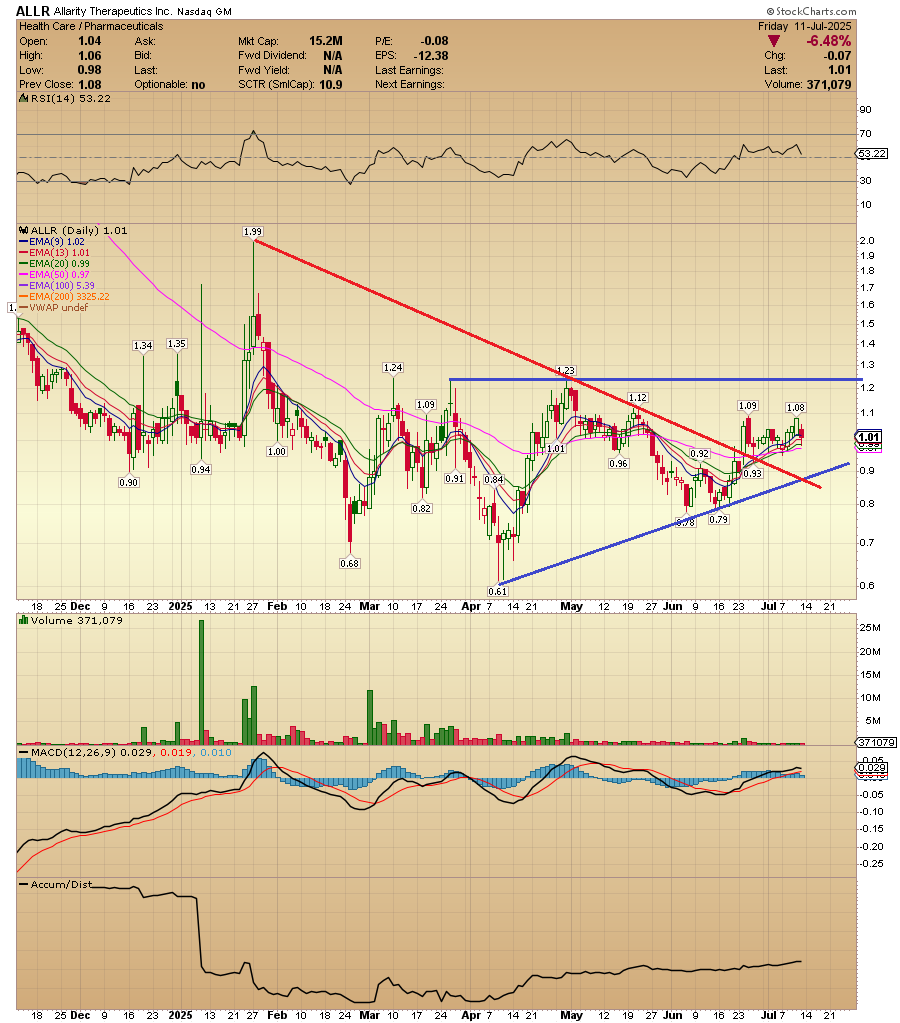The height and width of the screenshot is (1023, 900).
Task: Click the 1.23 high label near May
Action: (x=566, y=371)
